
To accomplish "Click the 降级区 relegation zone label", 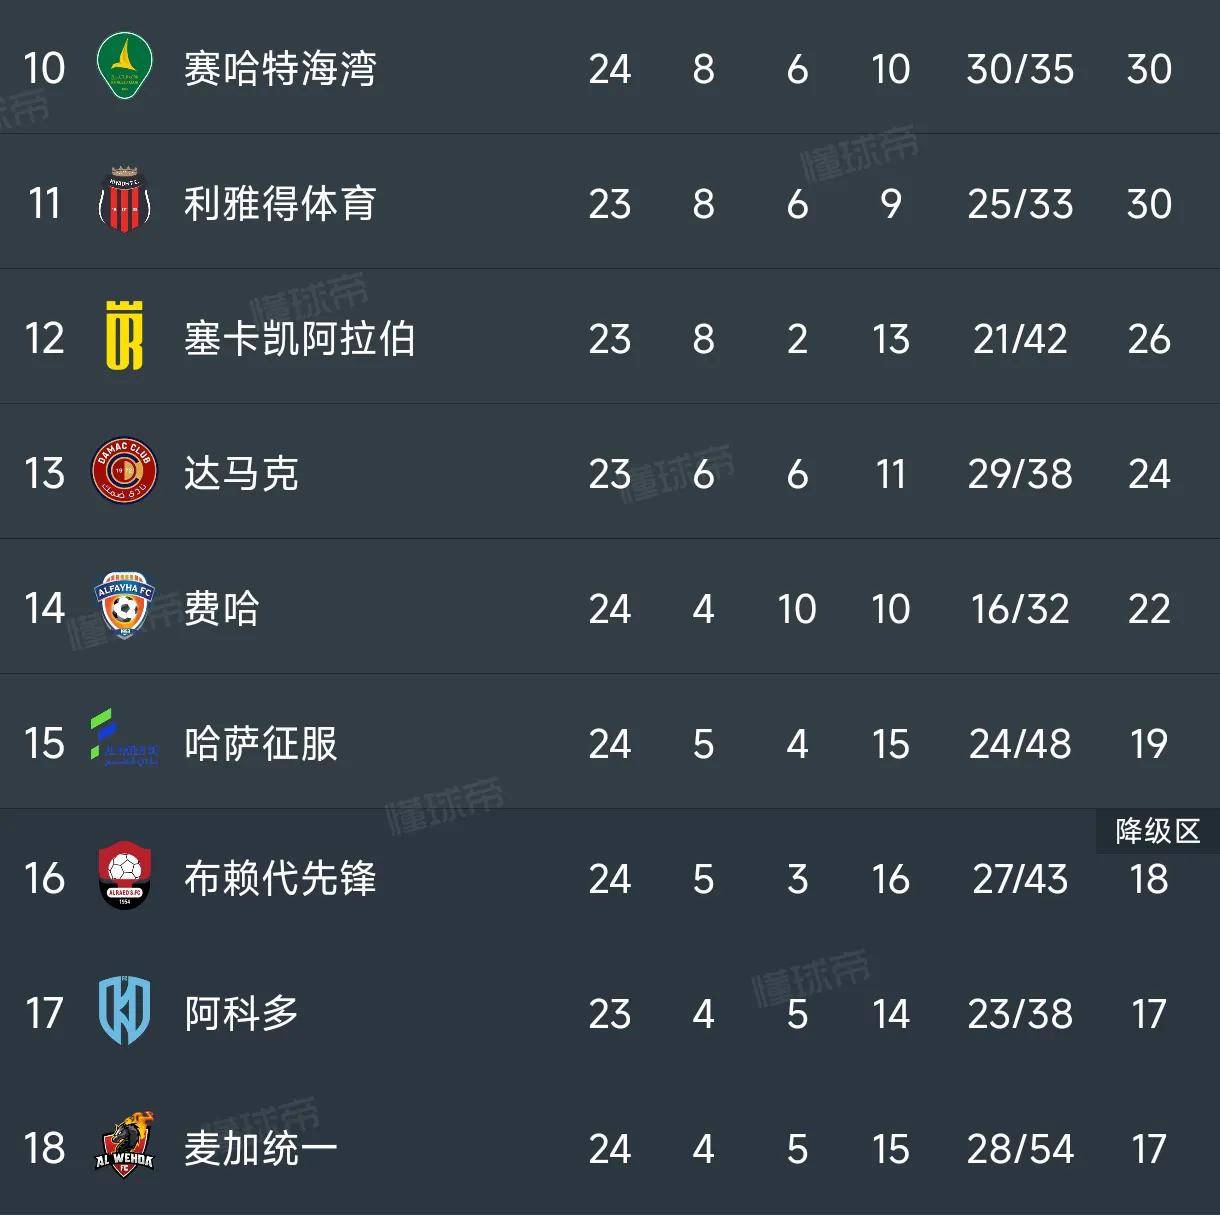I will 1157,831.
